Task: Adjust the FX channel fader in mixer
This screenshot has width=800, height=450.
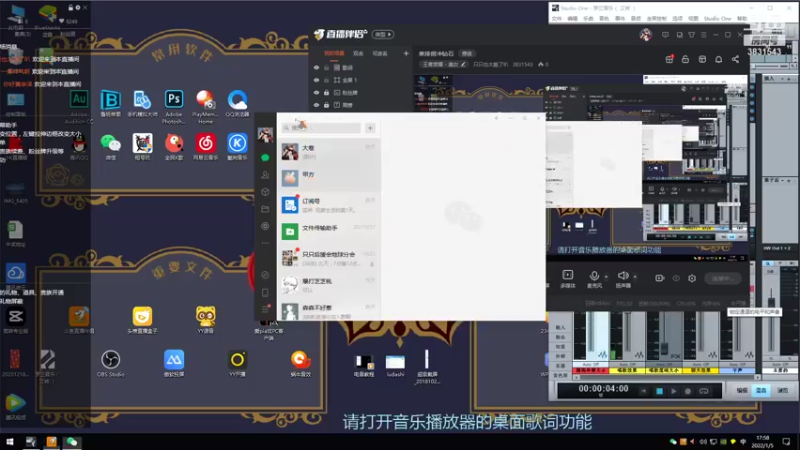Action: 664,349
